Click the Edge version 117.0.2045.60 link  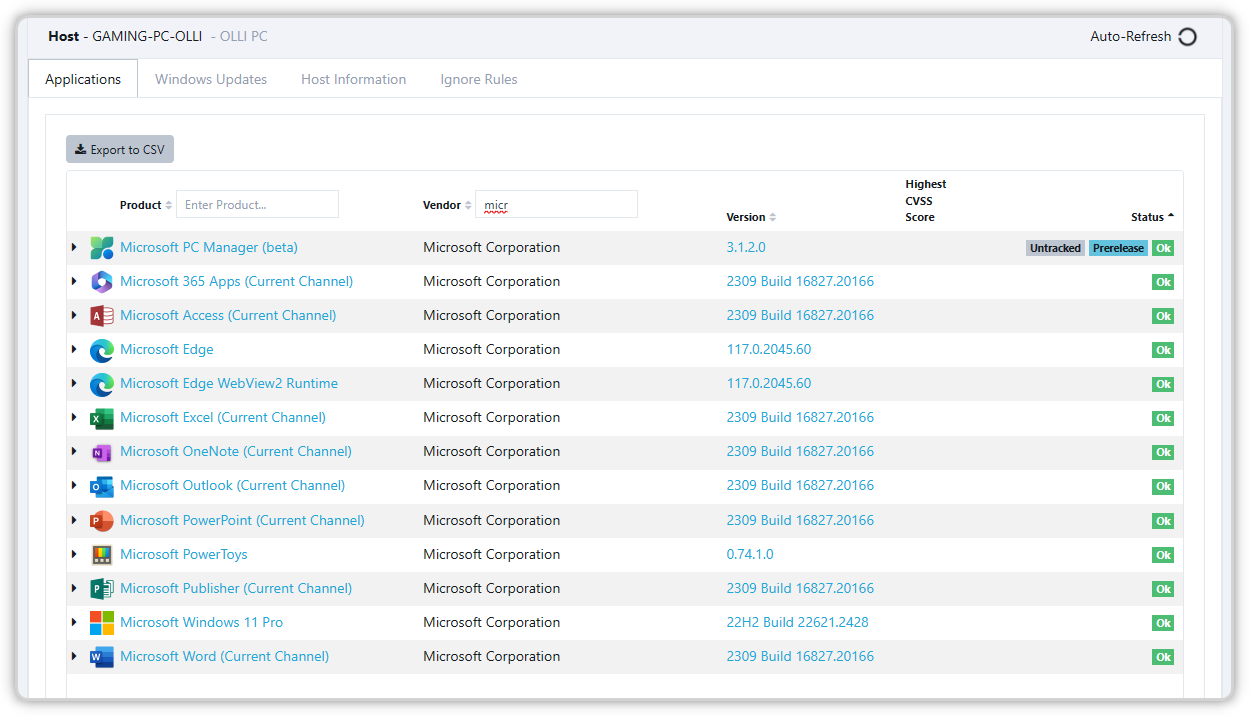tap(769, 349)
